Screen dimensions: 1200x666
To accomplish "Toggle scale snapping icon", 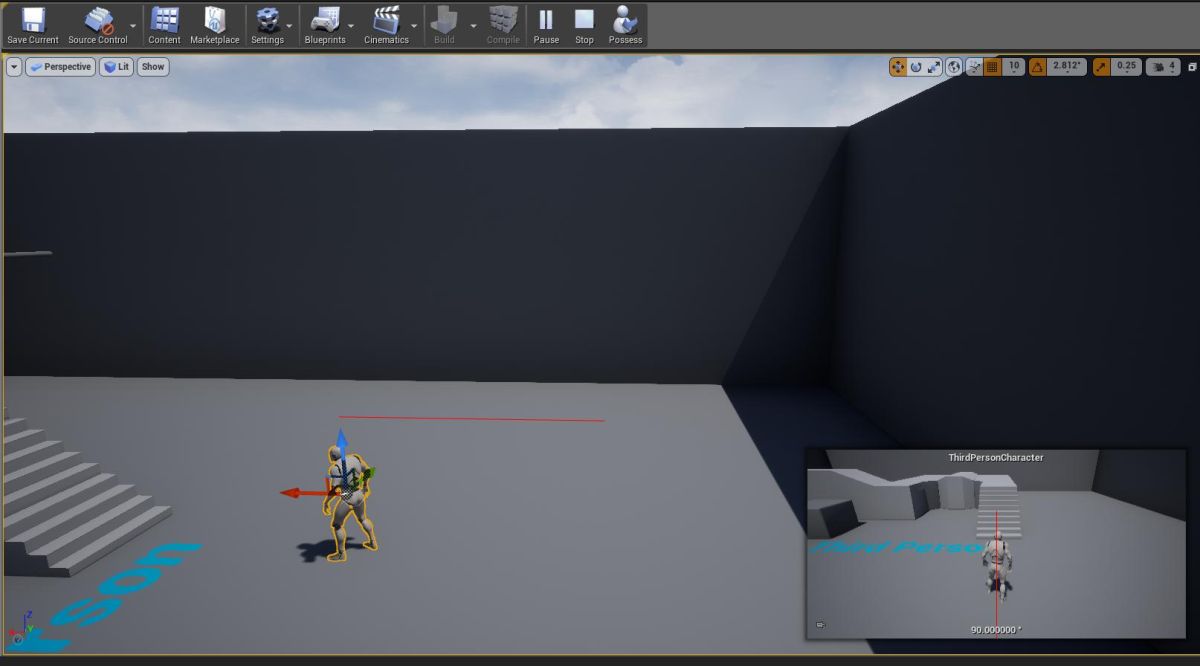I will tap(1101, 67).
